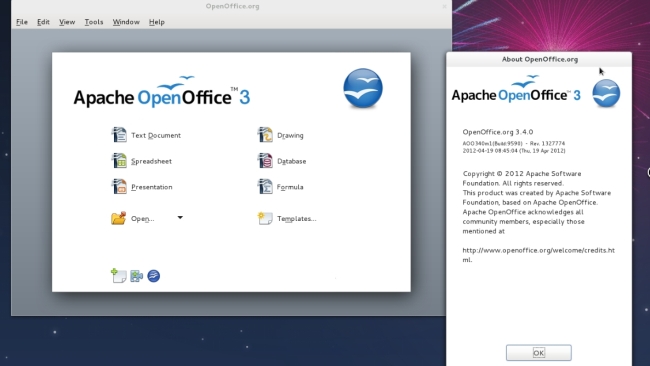Create a new Drawing
650x366 pixels.
point(290,135)
